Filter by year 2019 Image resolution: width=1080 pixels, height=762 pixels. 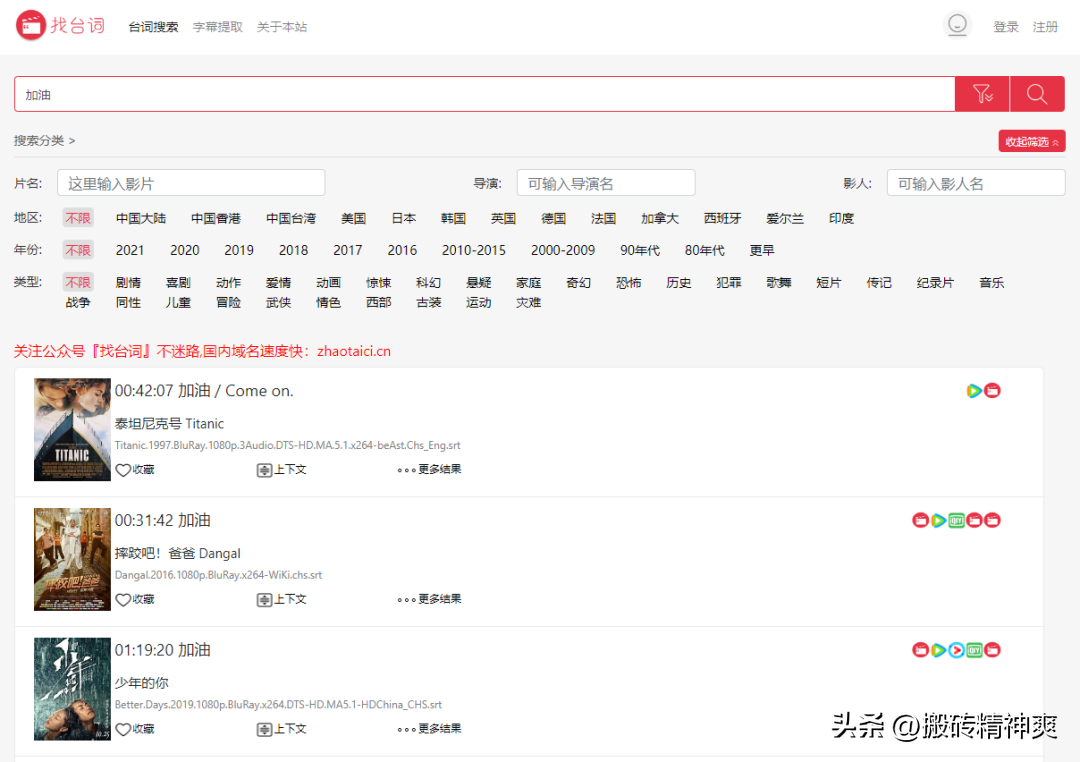(239, 250)
